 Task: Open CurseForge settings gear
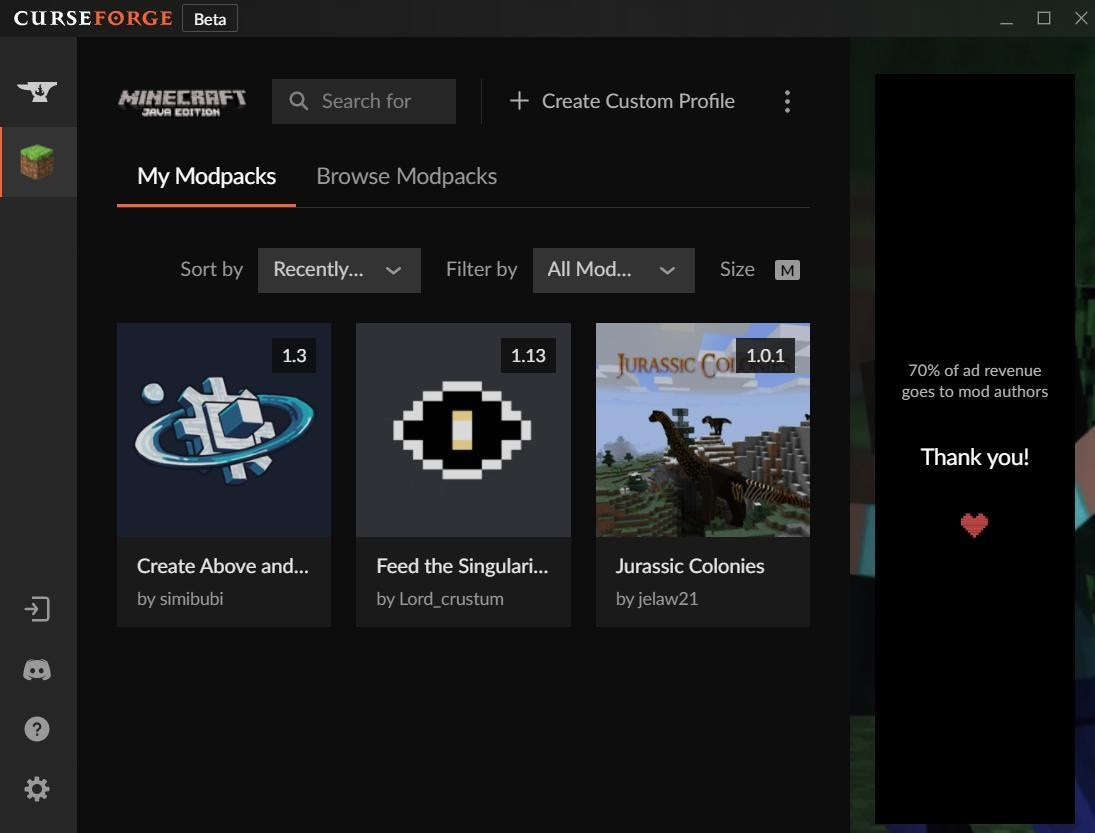[37, 789]
